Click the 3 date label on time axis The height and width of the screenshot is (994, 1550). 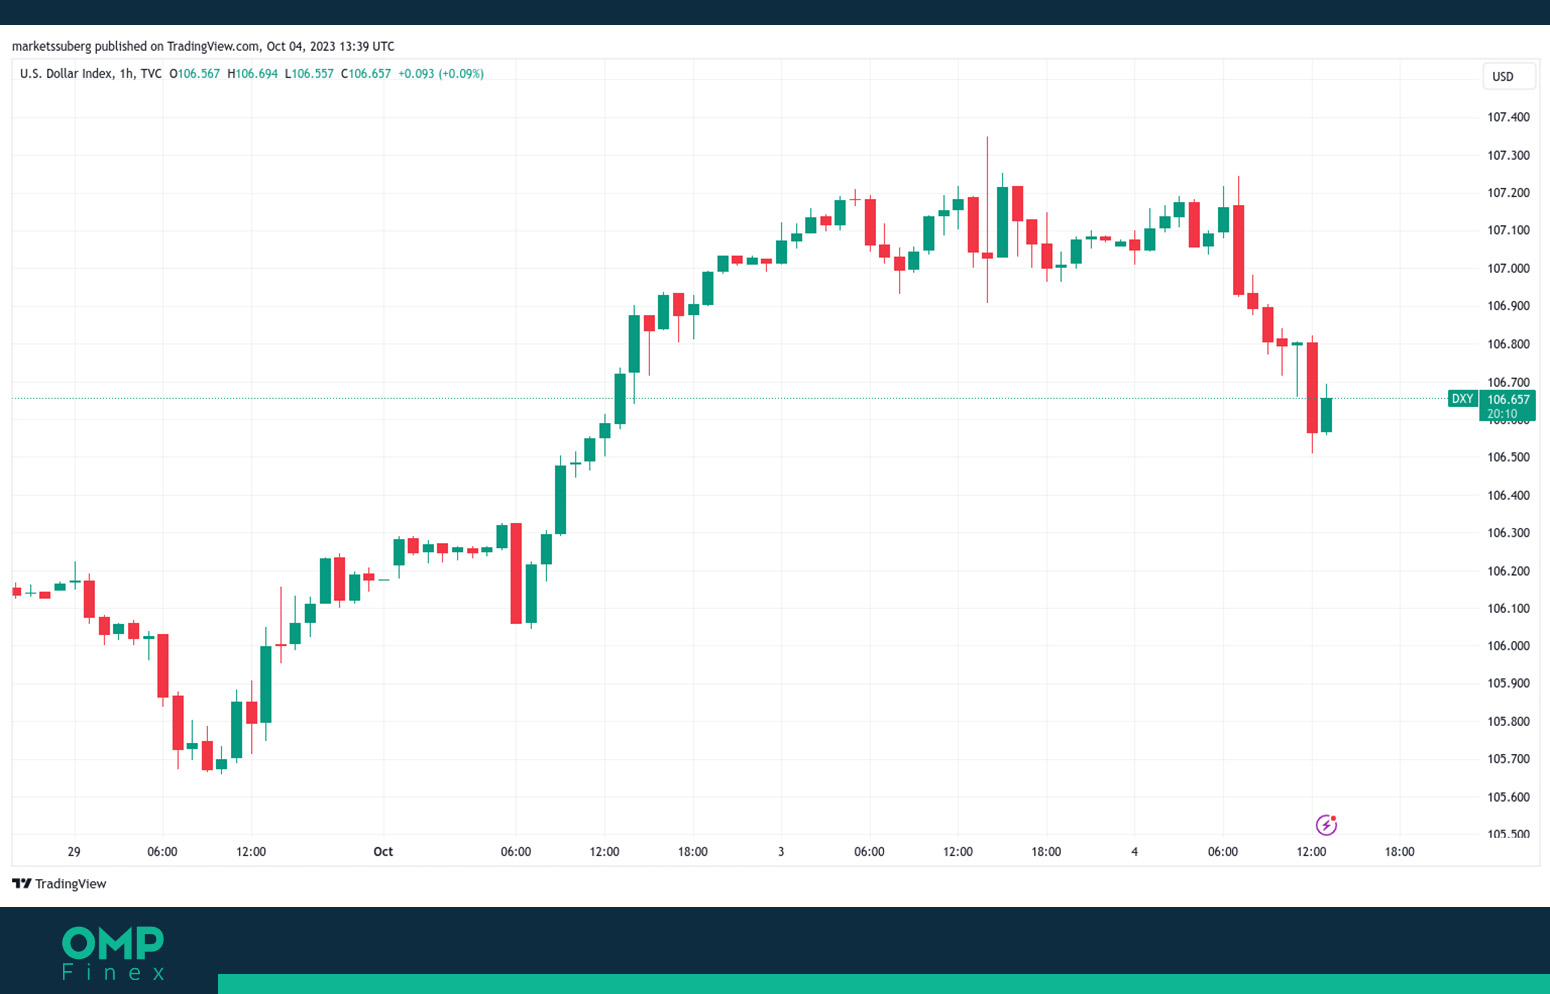pyautogui.click(x=781, y=852)
